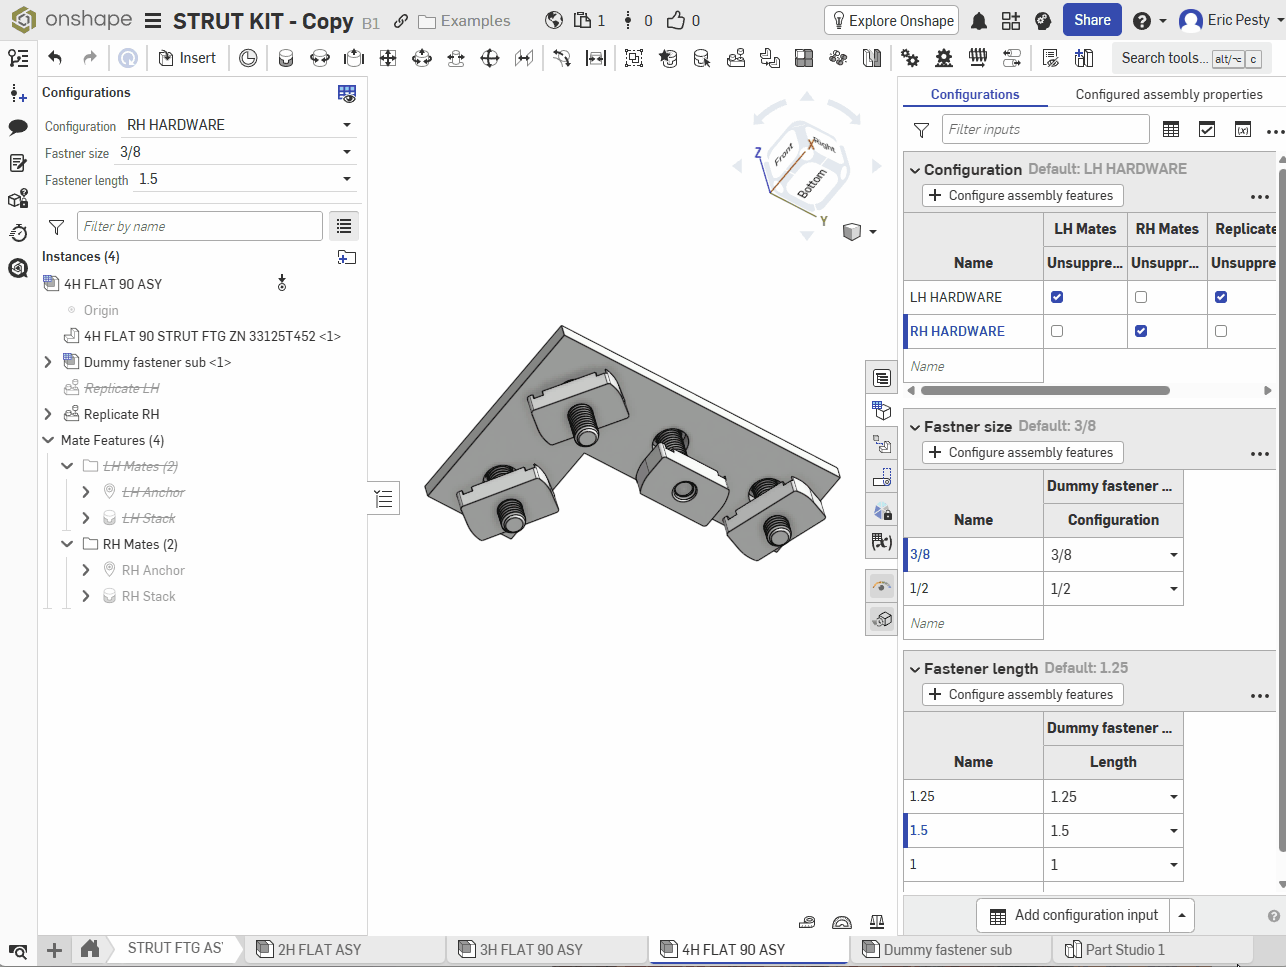Click the plus icon to insert new tab
This screenshot has width=1286, height=967.
55,950
